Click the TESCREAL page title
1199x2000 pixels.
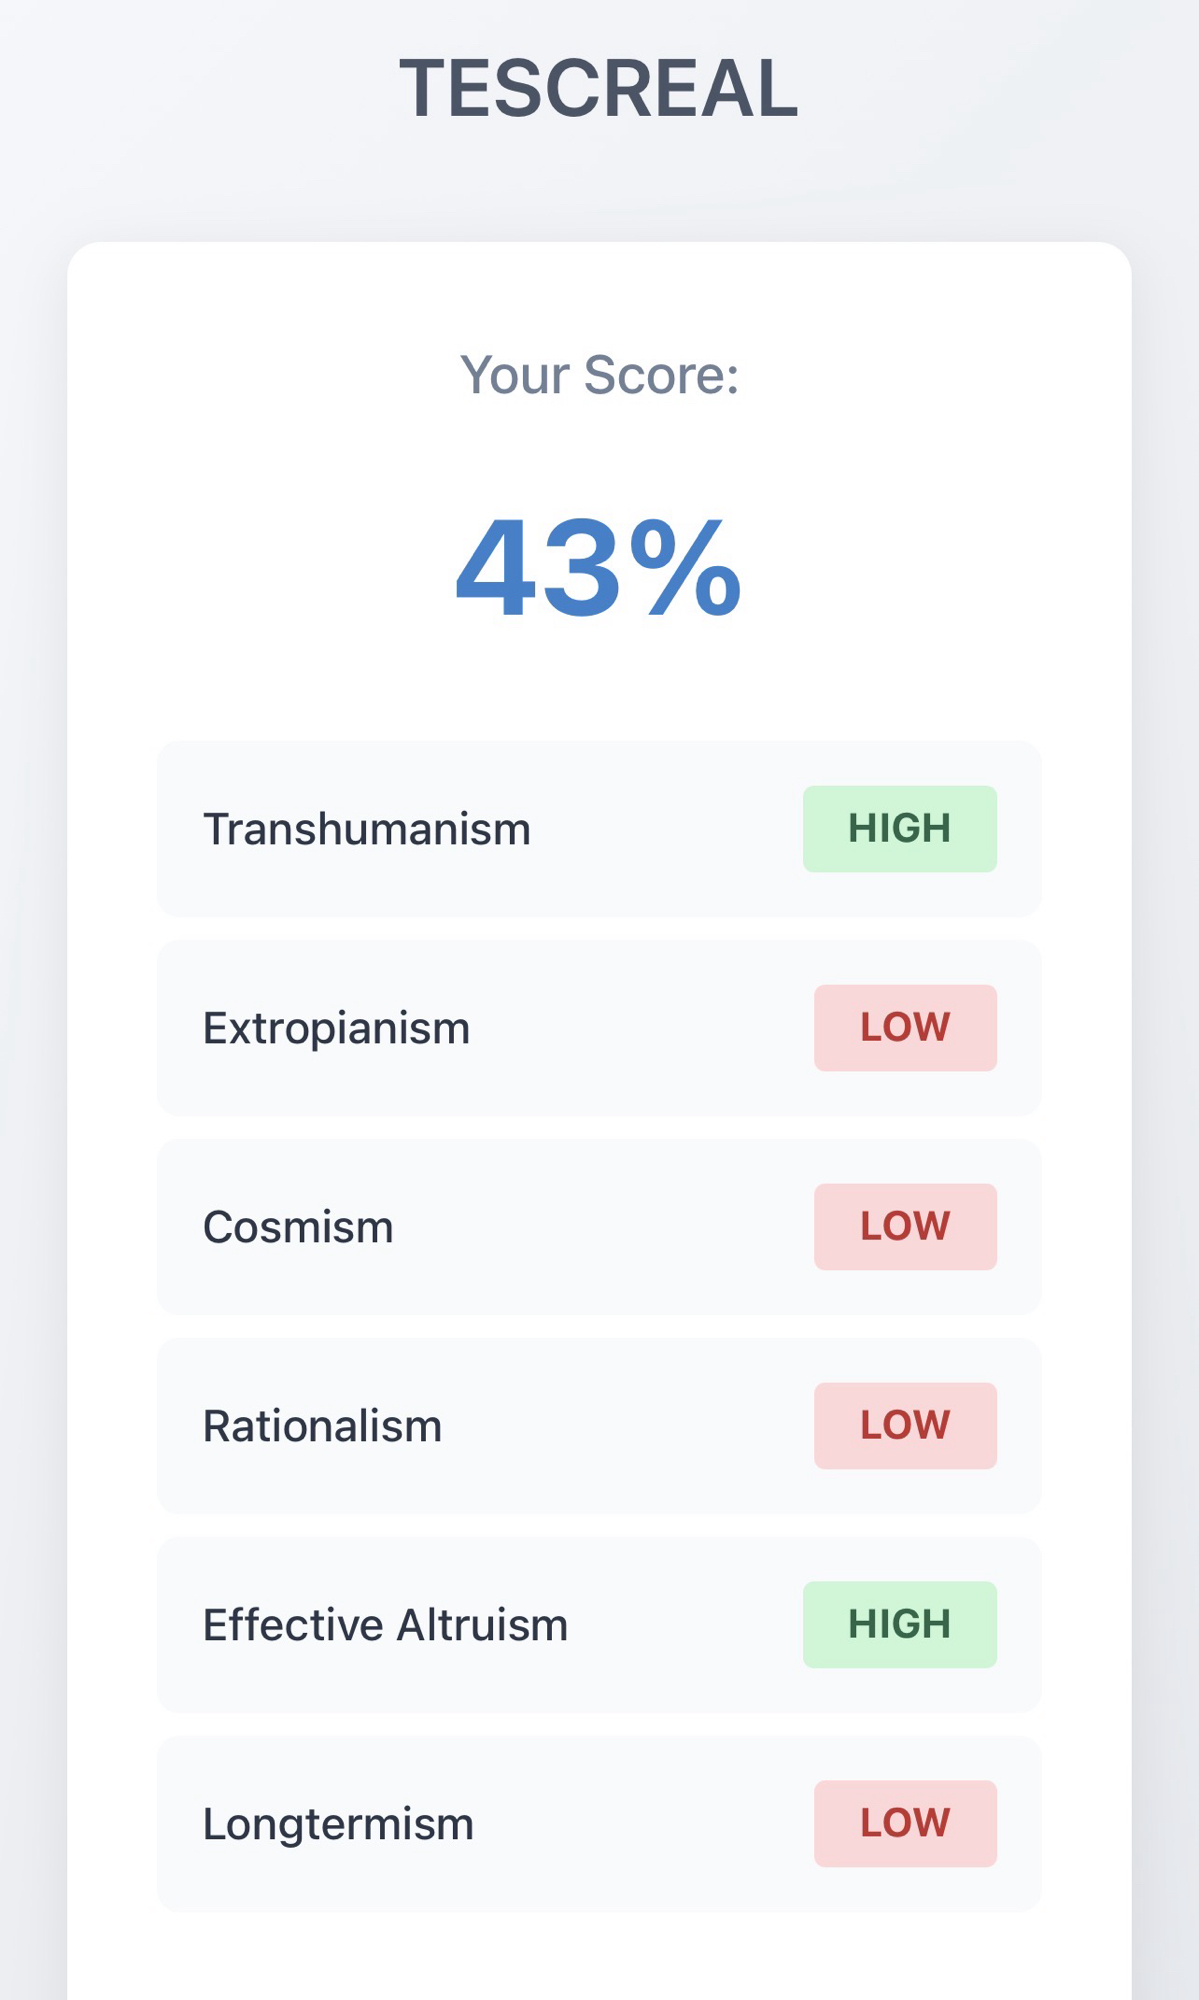tap(599, 88)
